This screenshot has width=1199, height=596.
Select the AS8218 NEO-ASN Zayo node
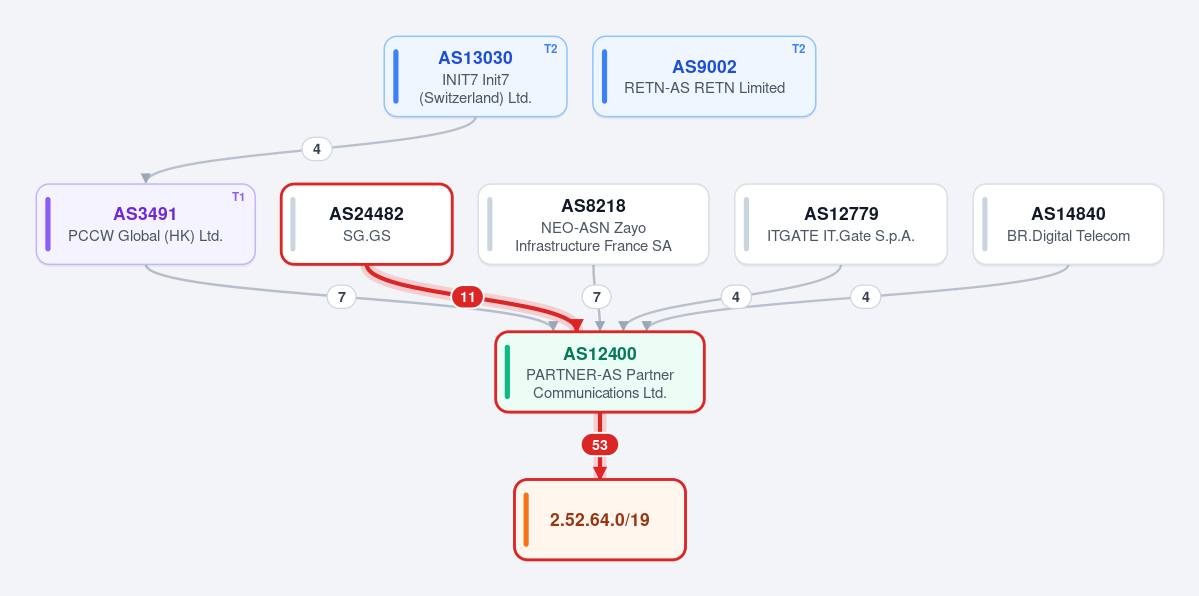click(593, 224)
